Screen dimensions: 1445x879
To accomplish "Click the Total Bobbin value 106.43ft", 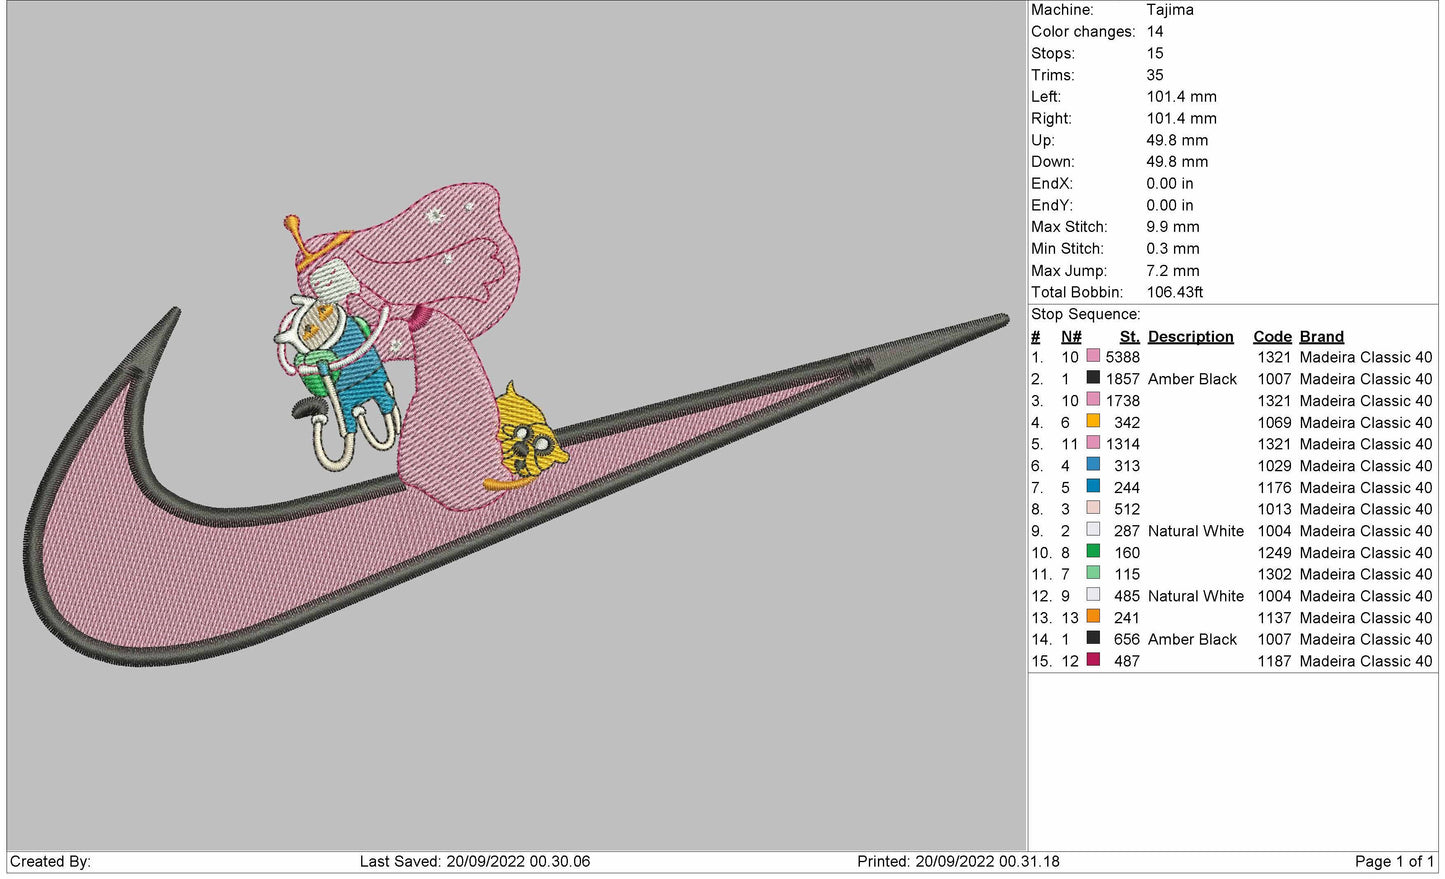I will (x=1174, y=292).
